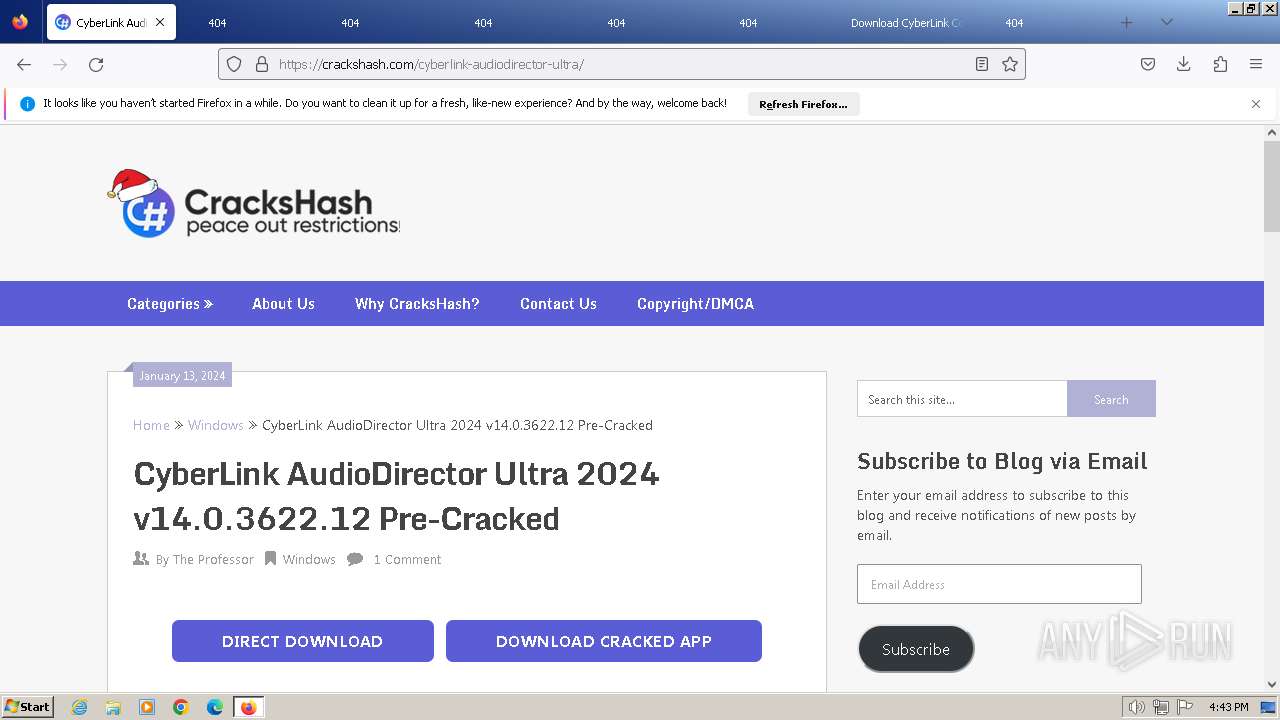
Task: Open media player taskbar icon
Action: point(147,707)
